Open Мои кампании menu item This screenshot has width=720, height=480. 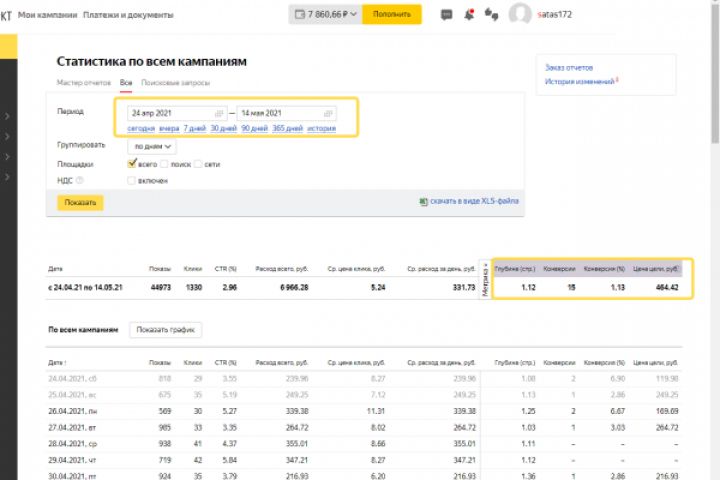pos(47,15)
